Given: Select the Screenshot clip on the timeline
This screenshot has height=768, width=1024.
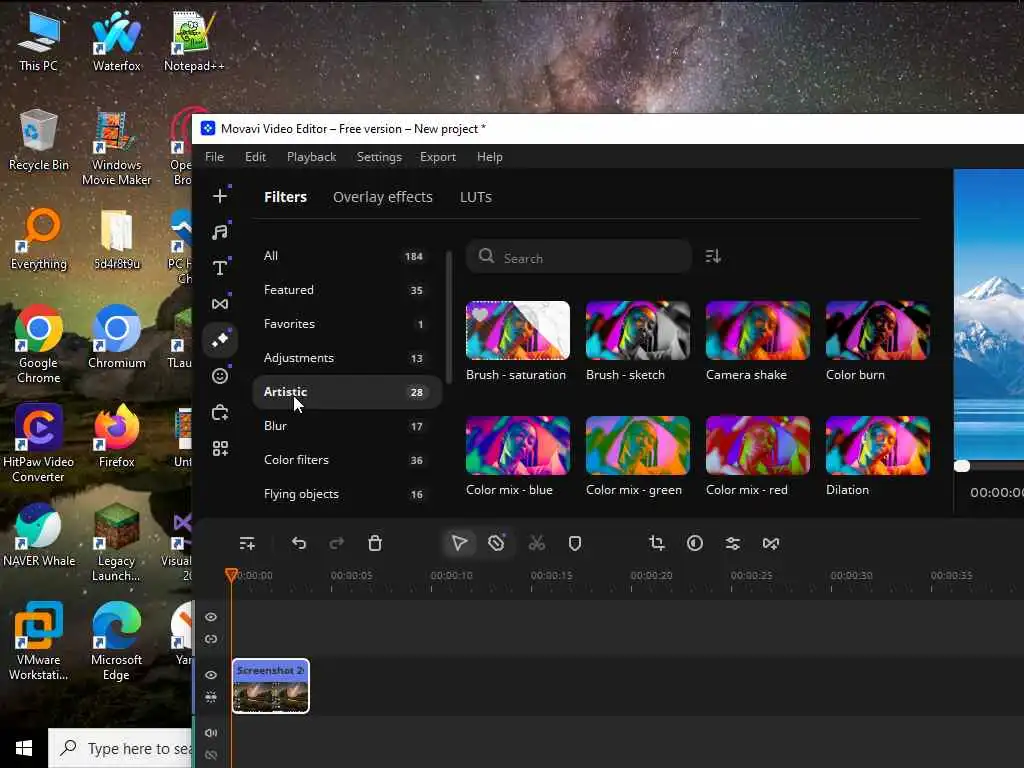Looking at the screenshot, I should tap(271, 686).
